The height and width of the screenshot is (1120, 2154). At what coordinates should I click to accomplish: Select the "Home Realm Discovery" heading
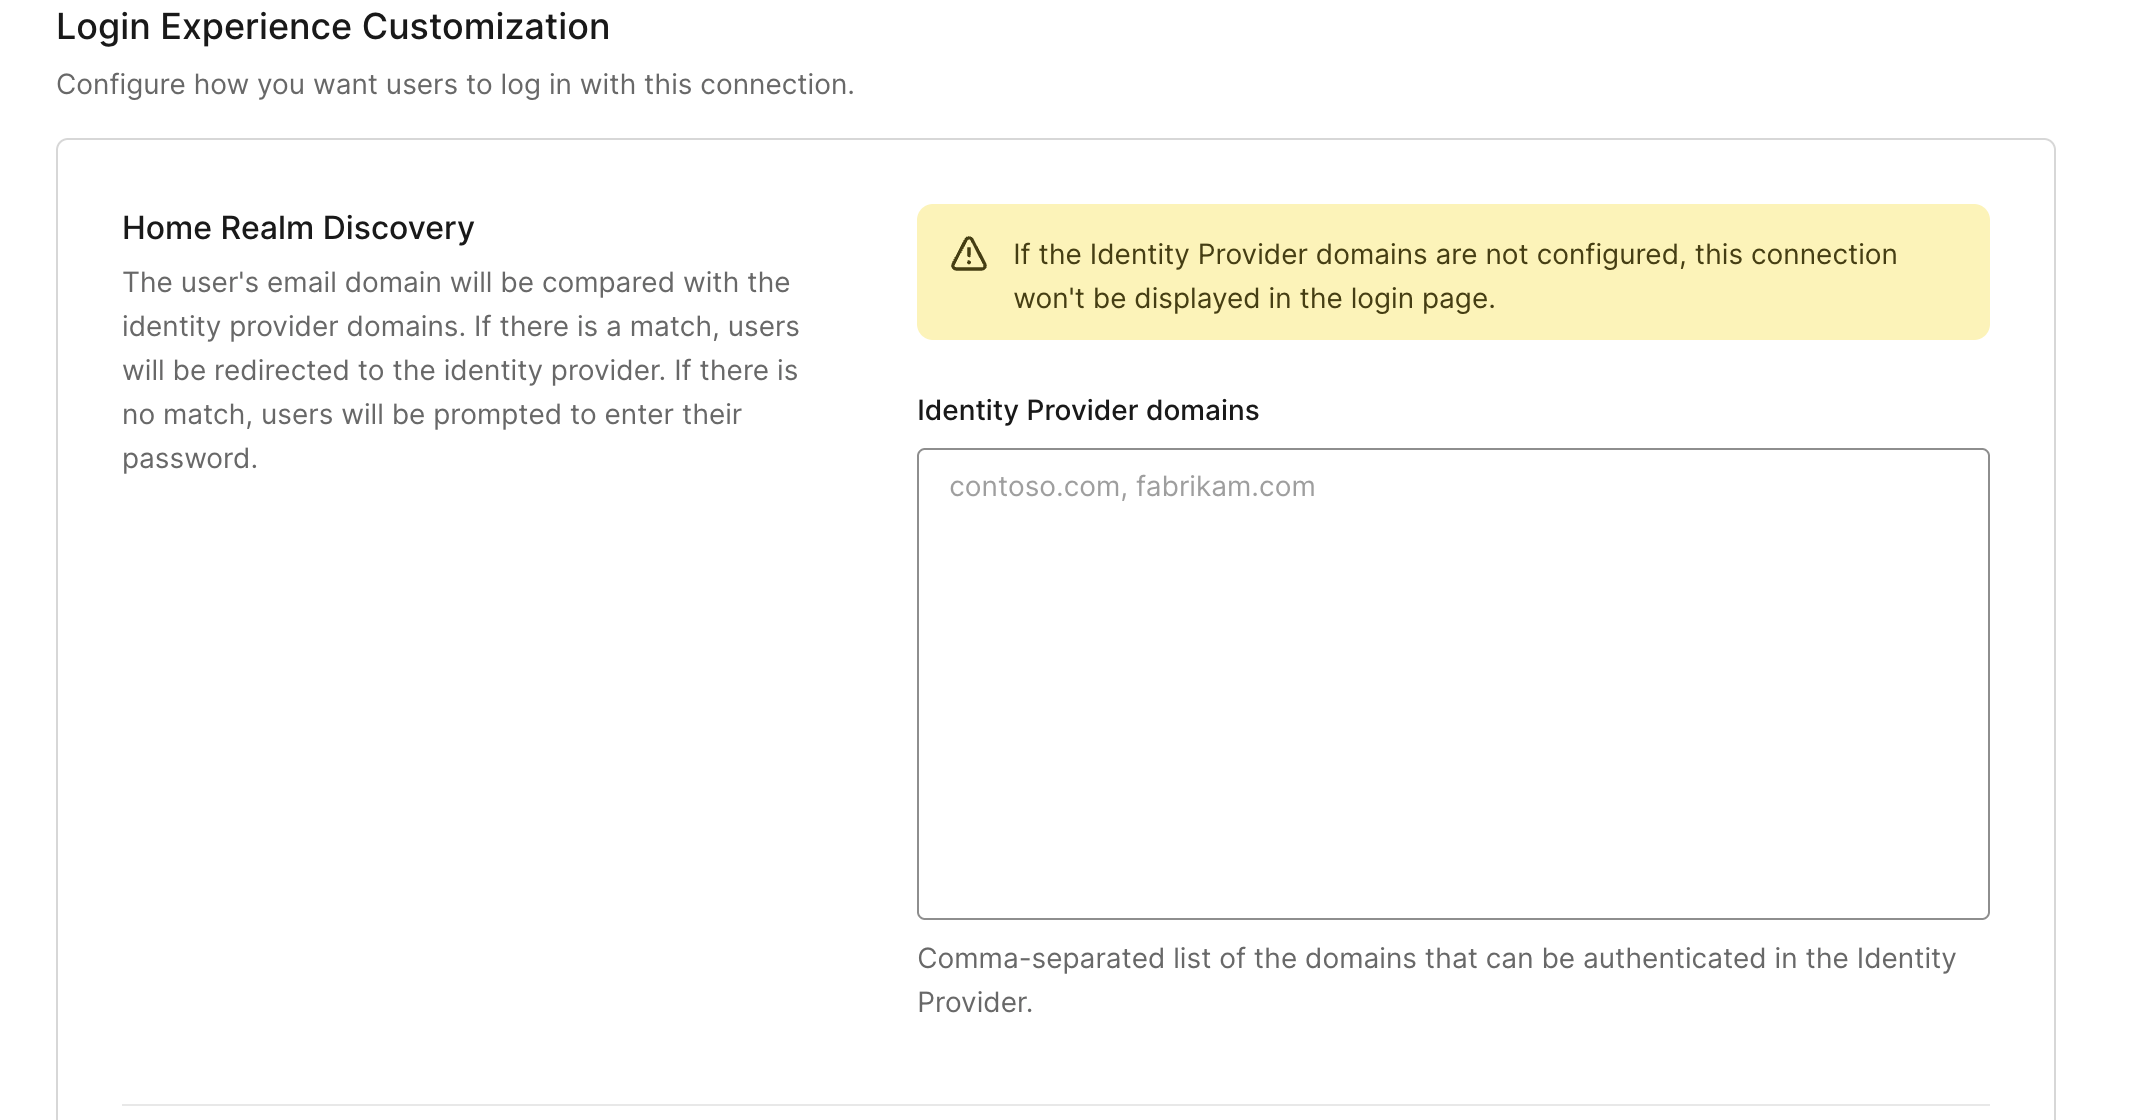pyautogui.click(x=297, y=228)
